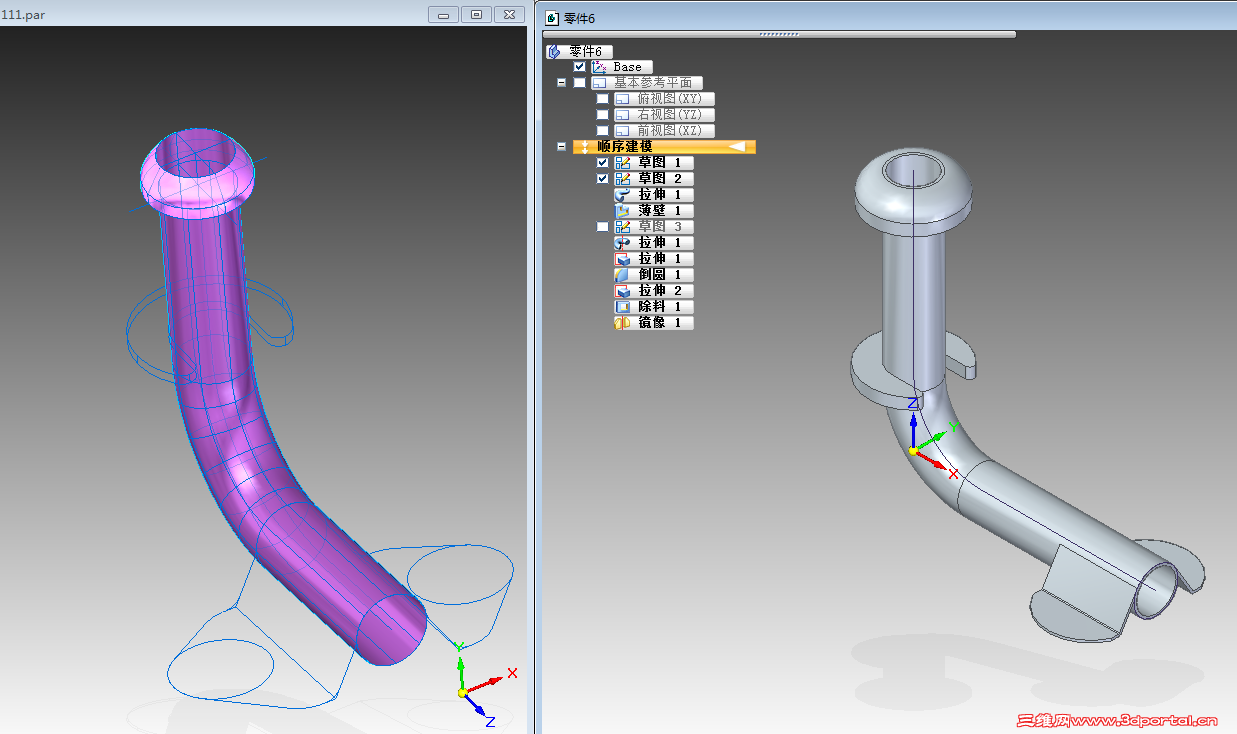Select the 基本参考平面 label in tree

pyautogui.click(x=652, y=83)
